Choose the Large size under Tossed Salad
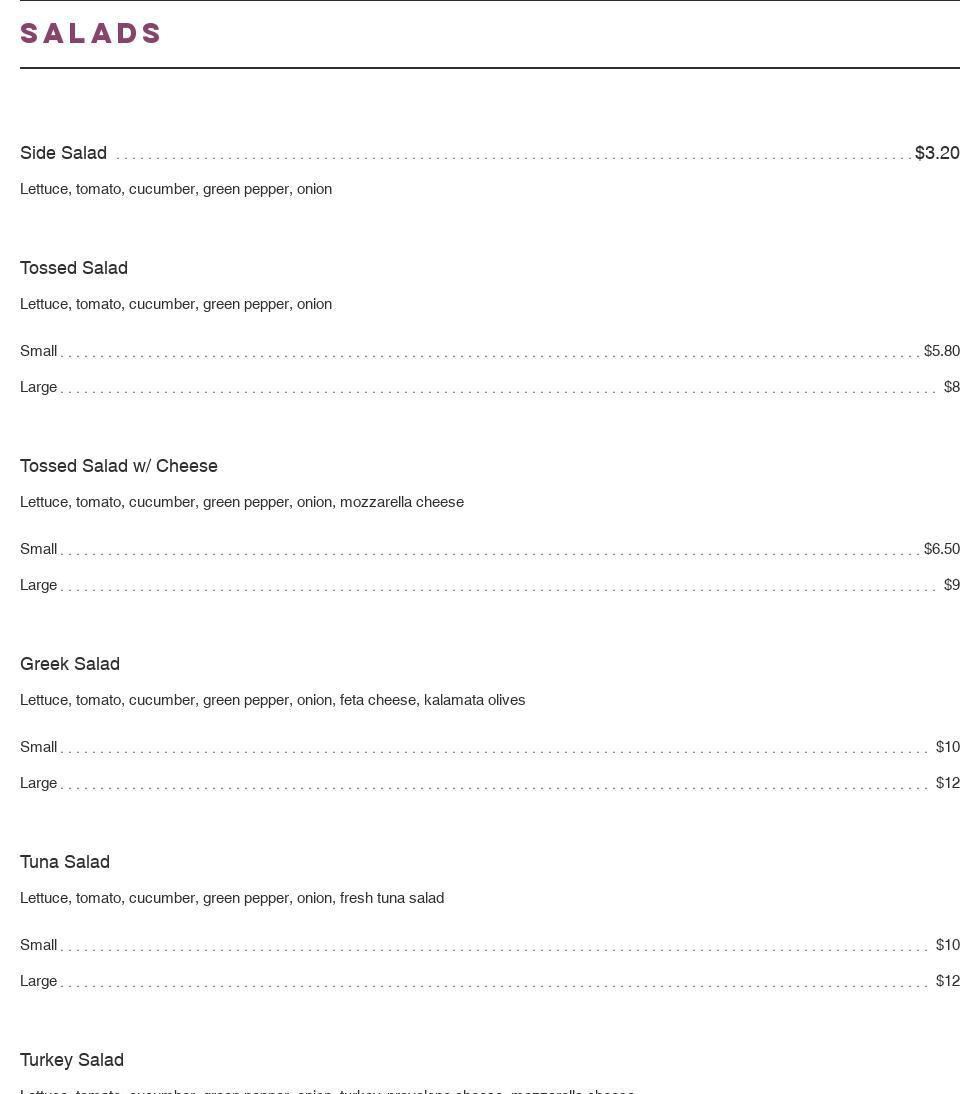 pos(39,387)
